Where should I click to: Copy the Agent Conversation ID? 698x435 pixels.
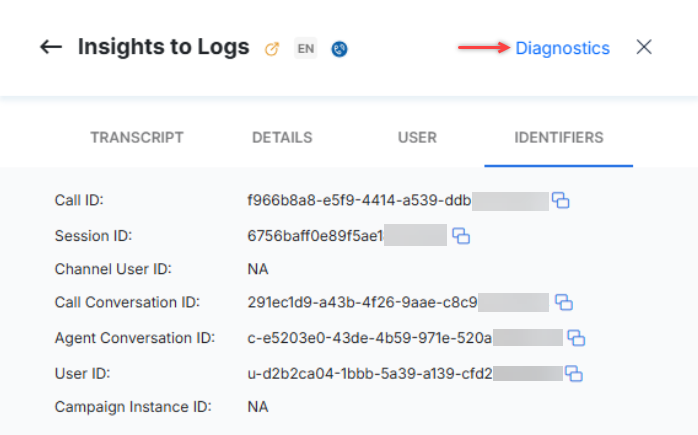576,338
